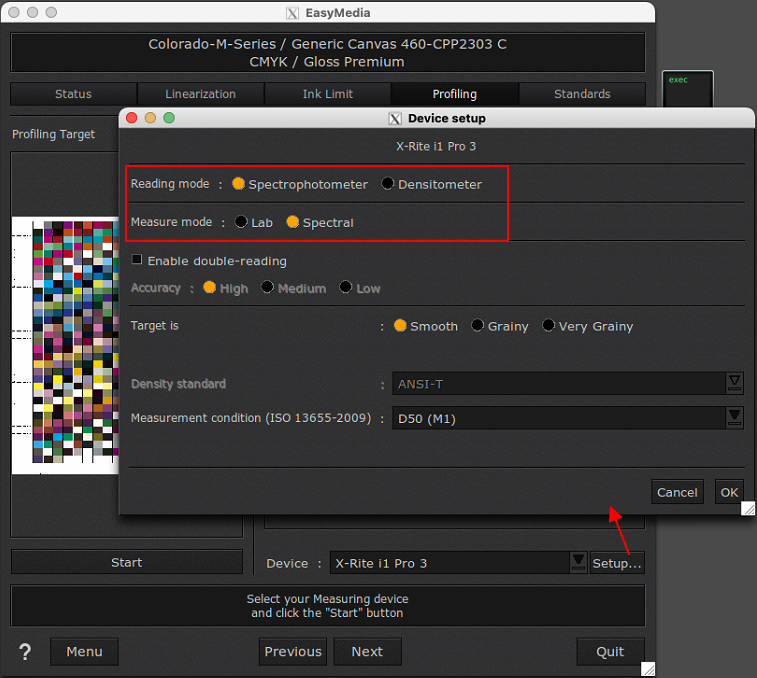Click the Device setup resize grip
The width and height of the screenshot is (757, 678).
coord(747,508)
